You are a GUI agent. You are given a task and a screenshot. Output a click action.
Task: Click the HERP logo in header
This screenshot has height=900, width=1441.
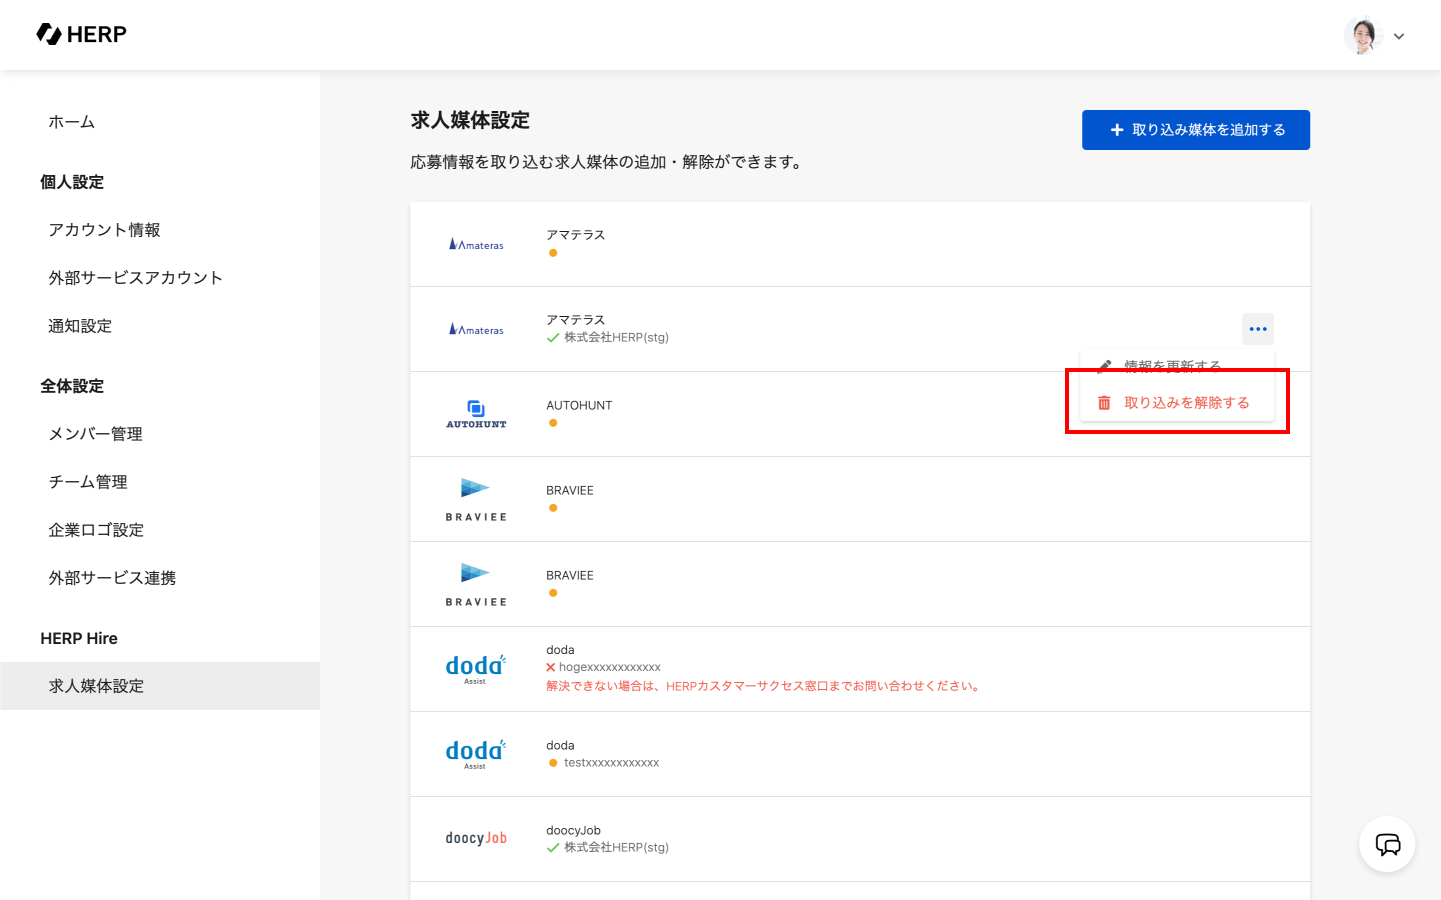pos(81,35)
